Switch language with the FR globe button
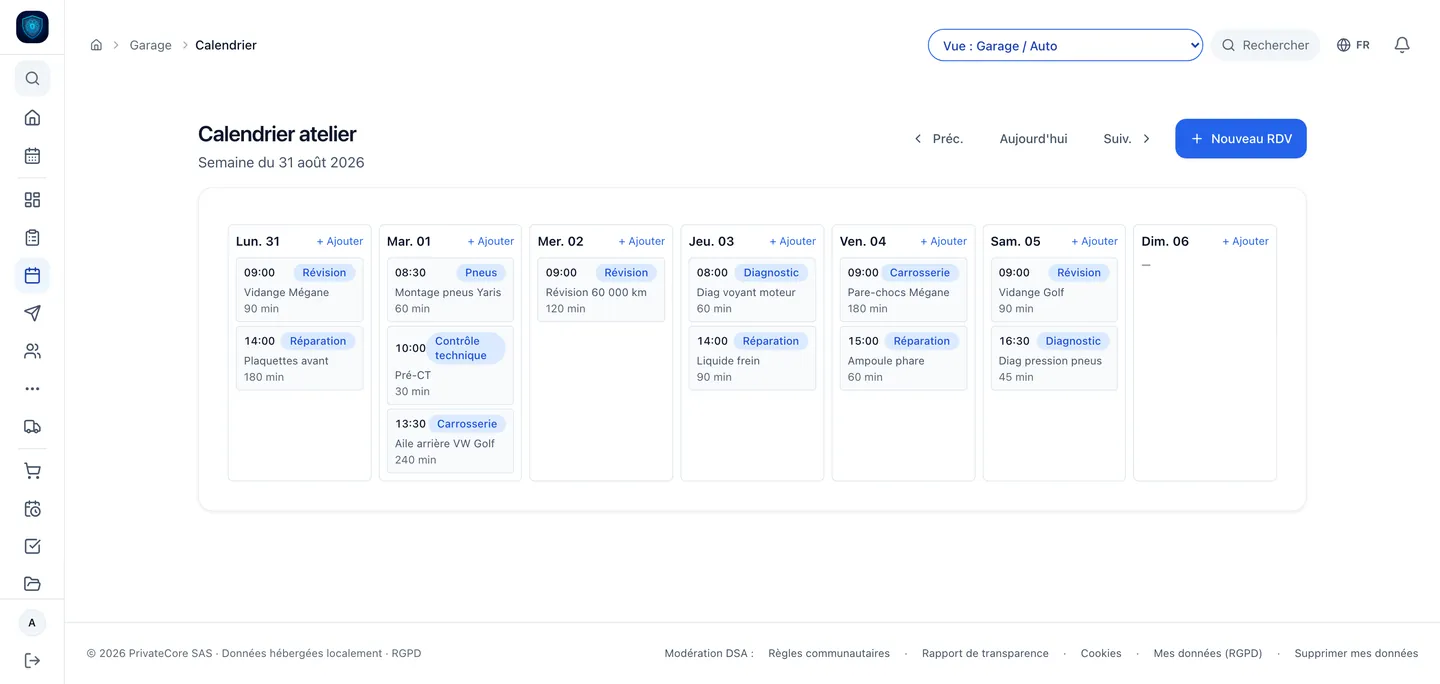Image resolution: width=1440 pixels, height=684 pixels. pyautogui.click(x=1353, y=45)
